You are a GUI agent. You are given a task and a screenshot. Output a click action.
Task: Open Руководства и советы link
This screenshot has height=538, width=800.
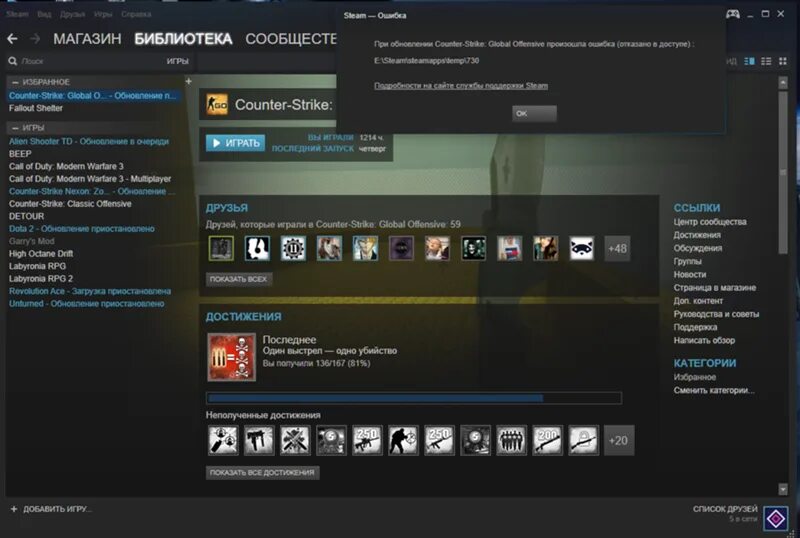[716, 314]
